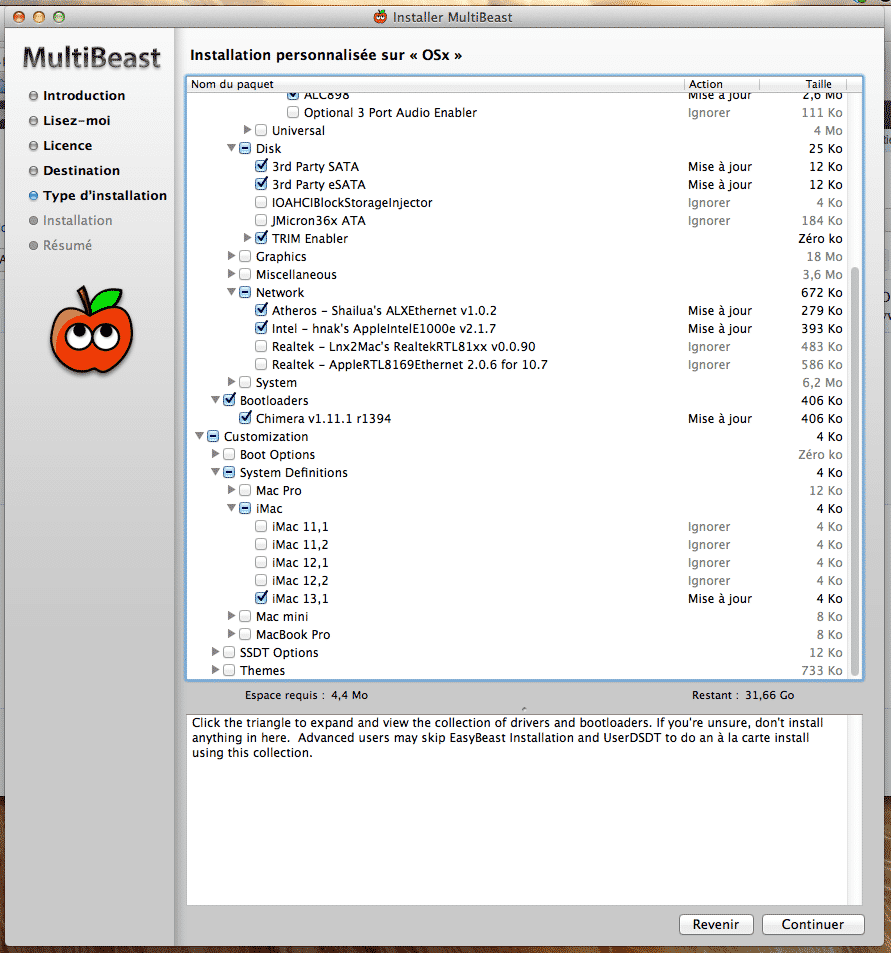Click the Continuer button
Image resolution: width=891 pixels, height=953 pixels.
[x=812, y=924]
